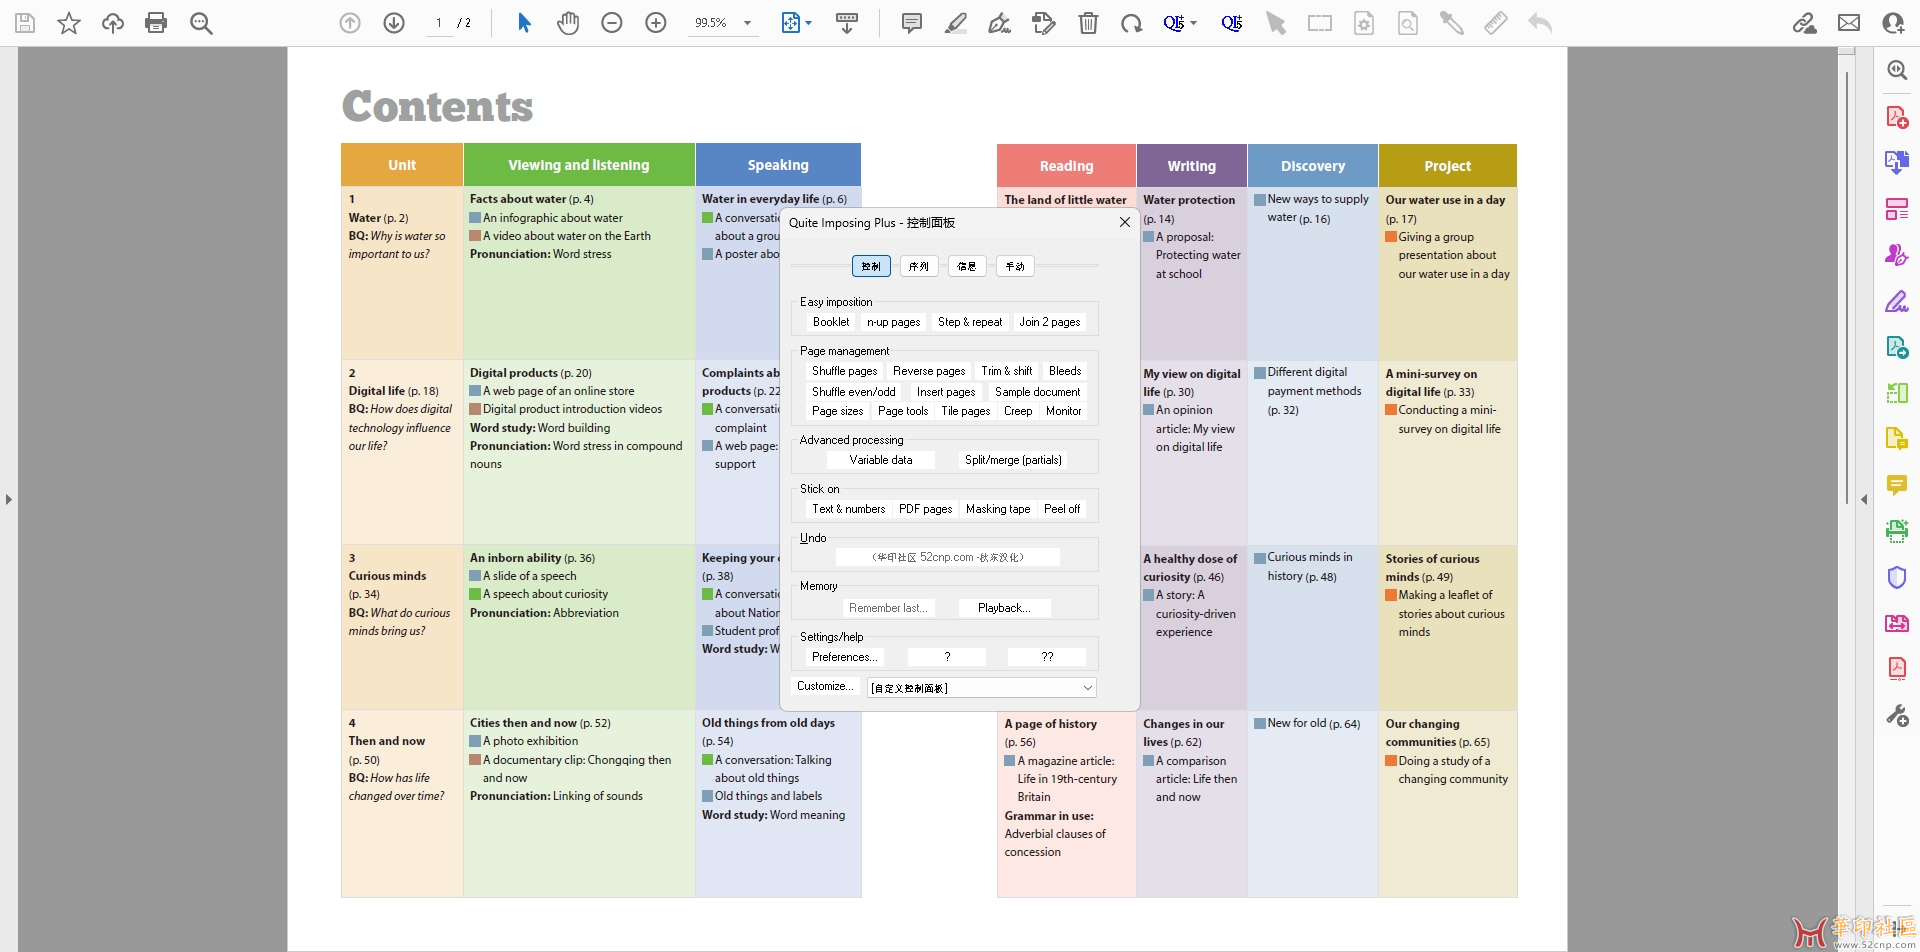Click the Rotate page icon
Image resolution: width=1920 pixels, height=952 pixels.
click(1131, 23)
